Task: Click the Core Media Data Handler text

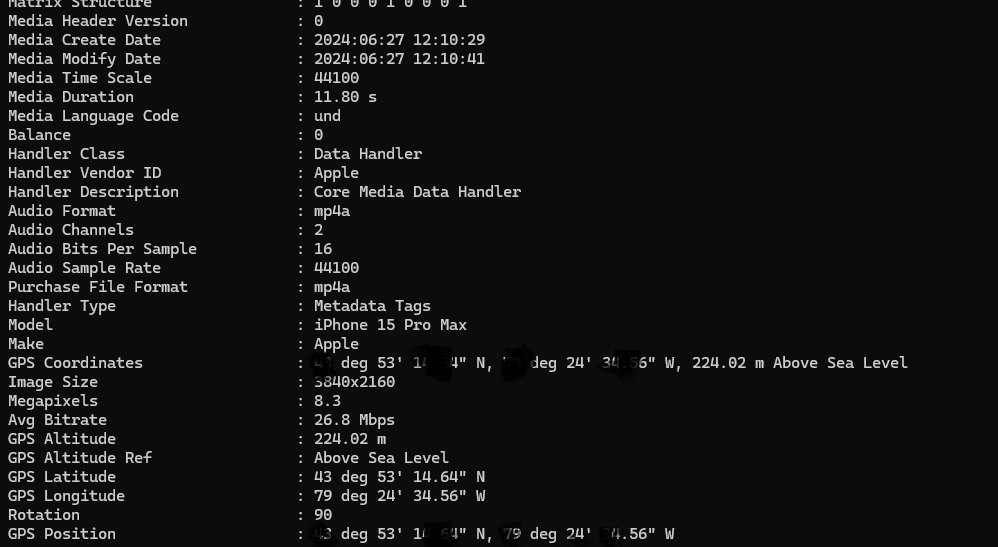Action: tap(417, 192)
